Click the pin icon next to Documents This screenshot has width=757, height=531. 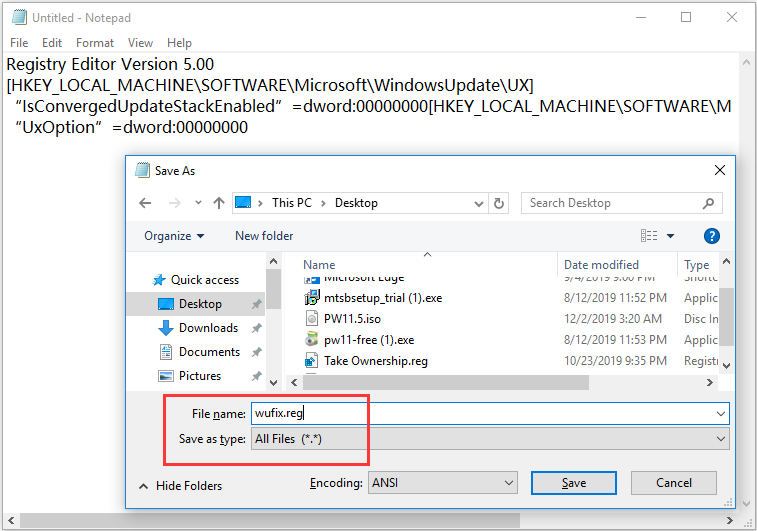tap(256, 352)
